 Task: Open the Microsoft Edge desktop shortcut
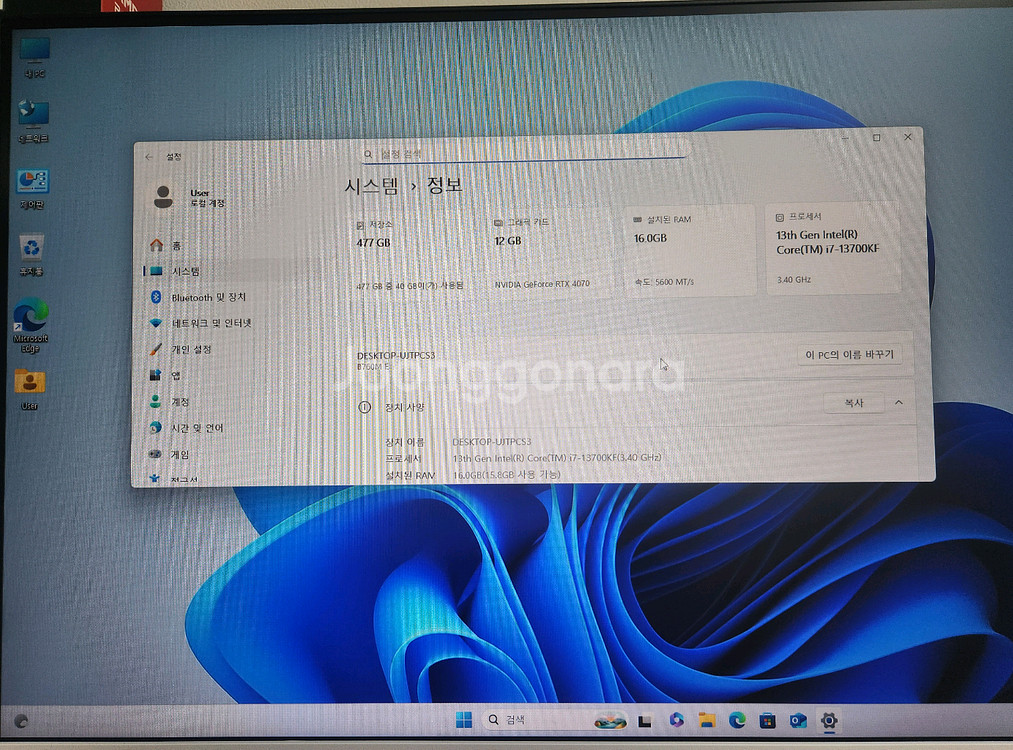30,318
